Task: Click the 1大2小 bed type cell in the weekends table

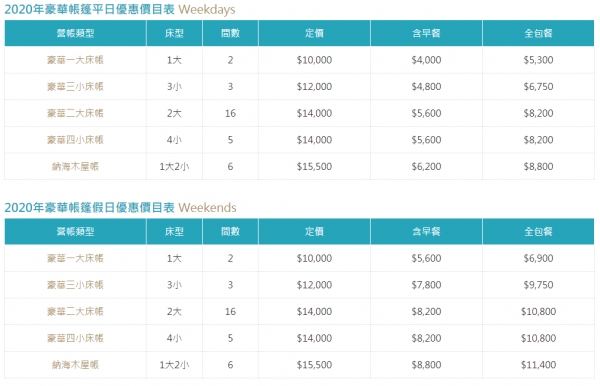Action: click(x=174, y=365)
